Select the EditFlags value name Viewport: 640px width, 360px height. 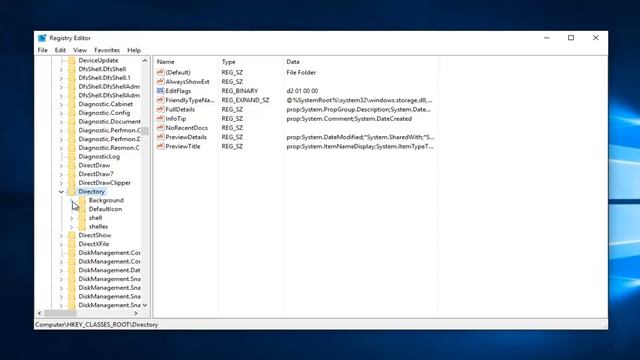click(178, 91)
